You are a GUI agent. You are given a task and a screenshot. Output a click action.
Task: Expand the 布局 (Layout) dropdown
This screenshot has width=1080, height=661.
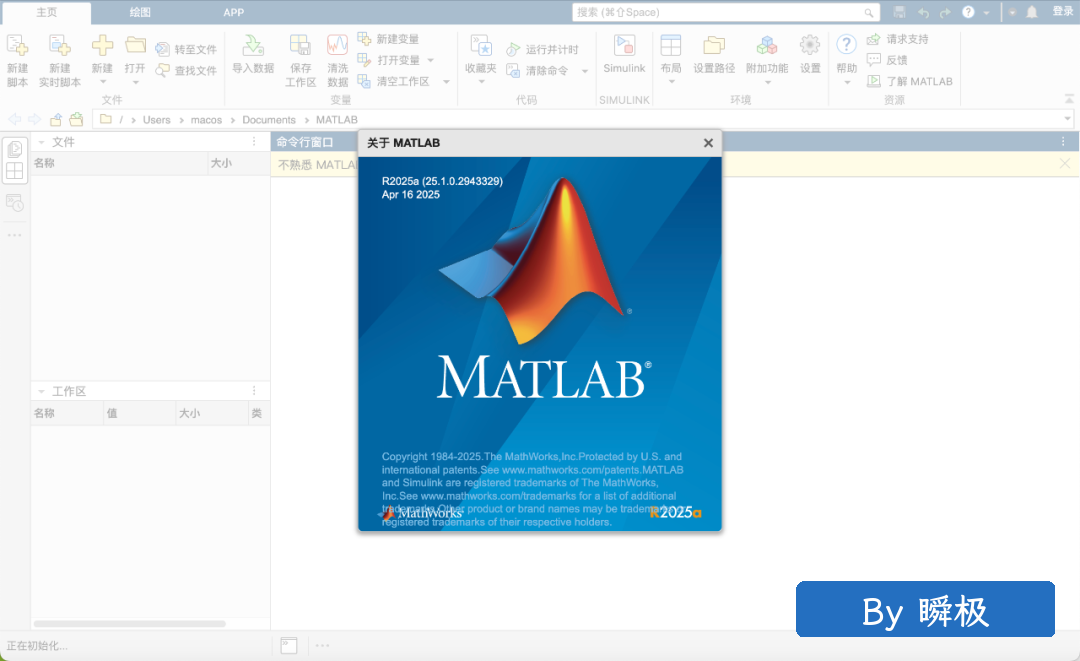(671, 82)
